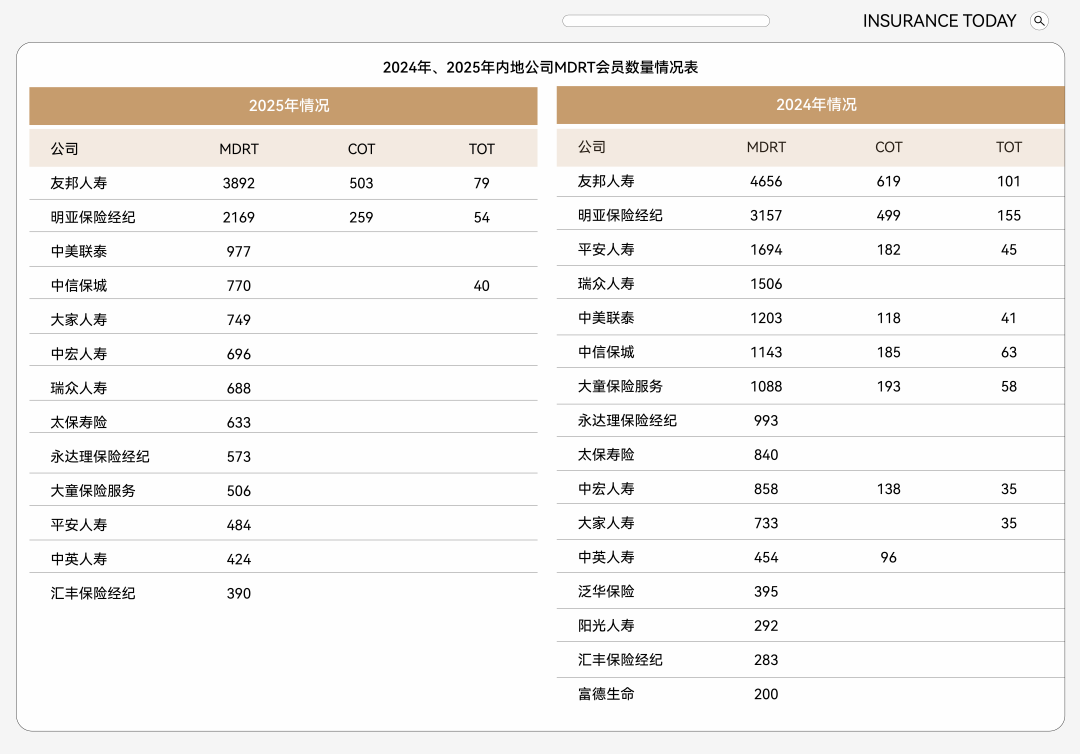Select the value 749
The width and height of the screenshot is (1080, 754).
(x=239, y=320)
